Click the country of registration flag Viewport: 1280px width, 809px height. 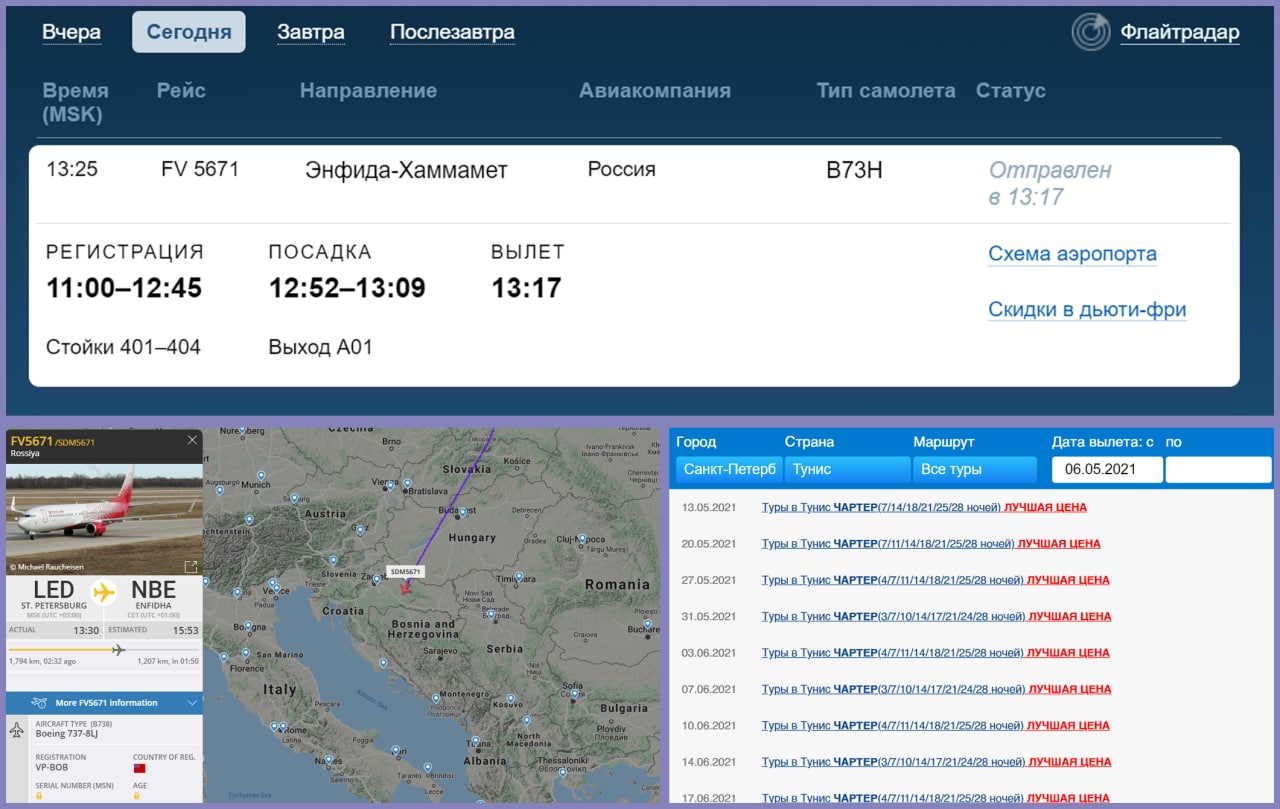139,770
